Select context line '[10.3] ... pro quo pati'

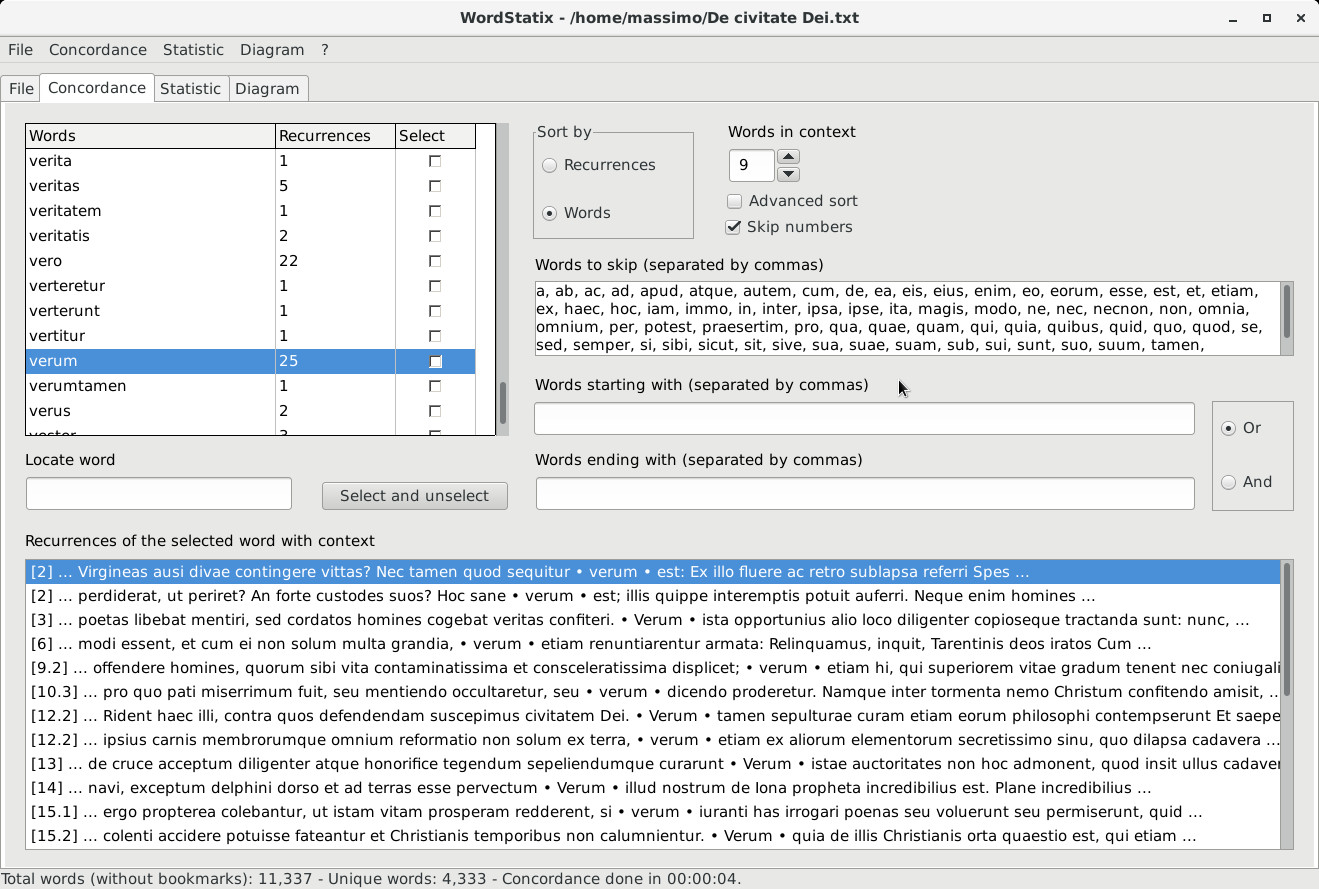653,692
